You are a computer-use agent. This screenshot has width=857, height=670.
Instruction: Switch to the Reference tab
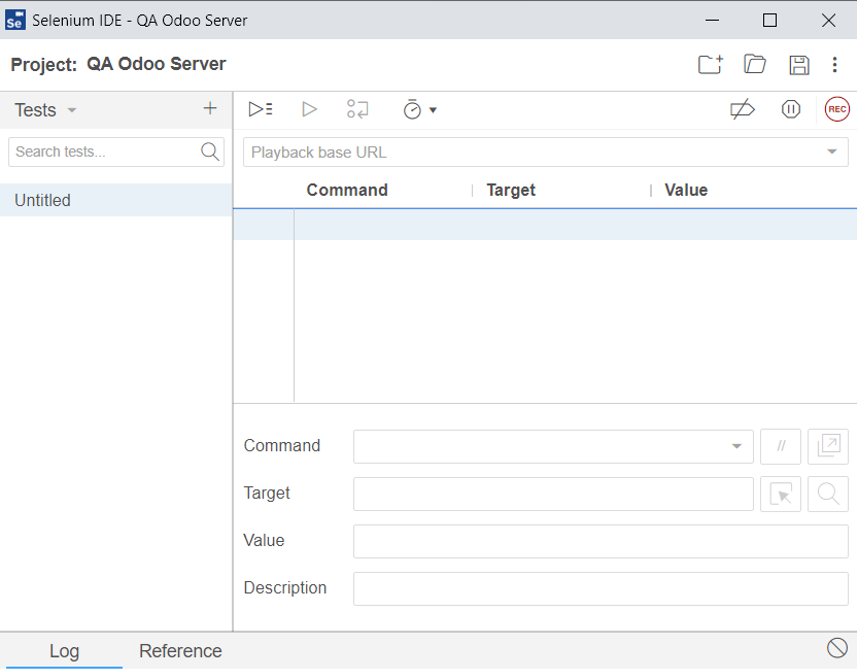click(x=180, y=651)
